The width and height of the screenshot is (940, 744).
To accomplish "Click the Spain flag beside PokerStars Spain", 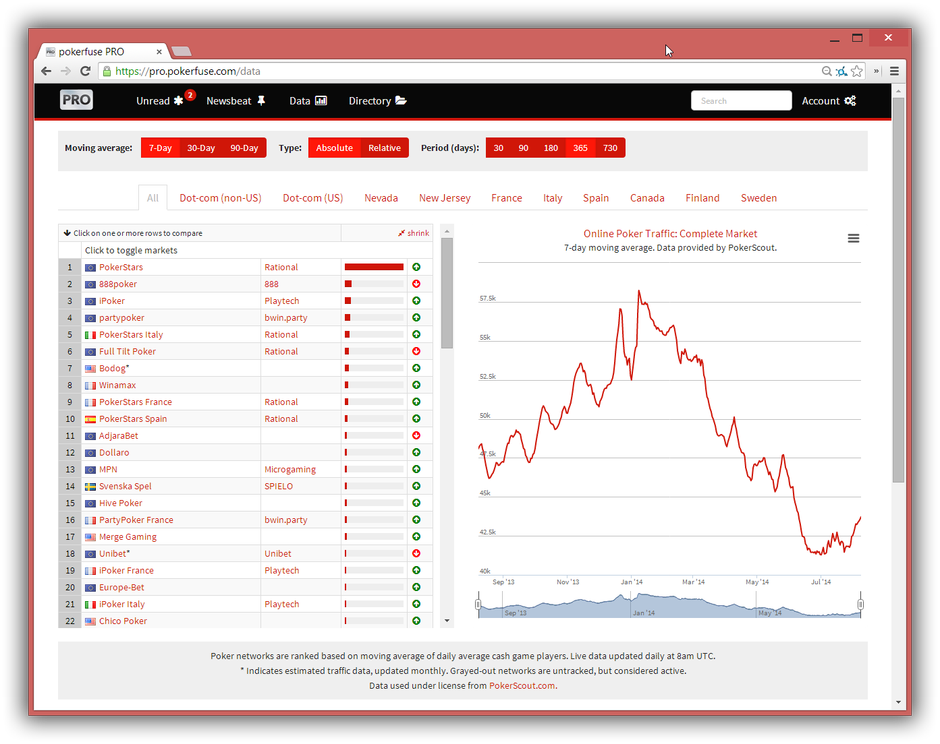I will (91, 419).
